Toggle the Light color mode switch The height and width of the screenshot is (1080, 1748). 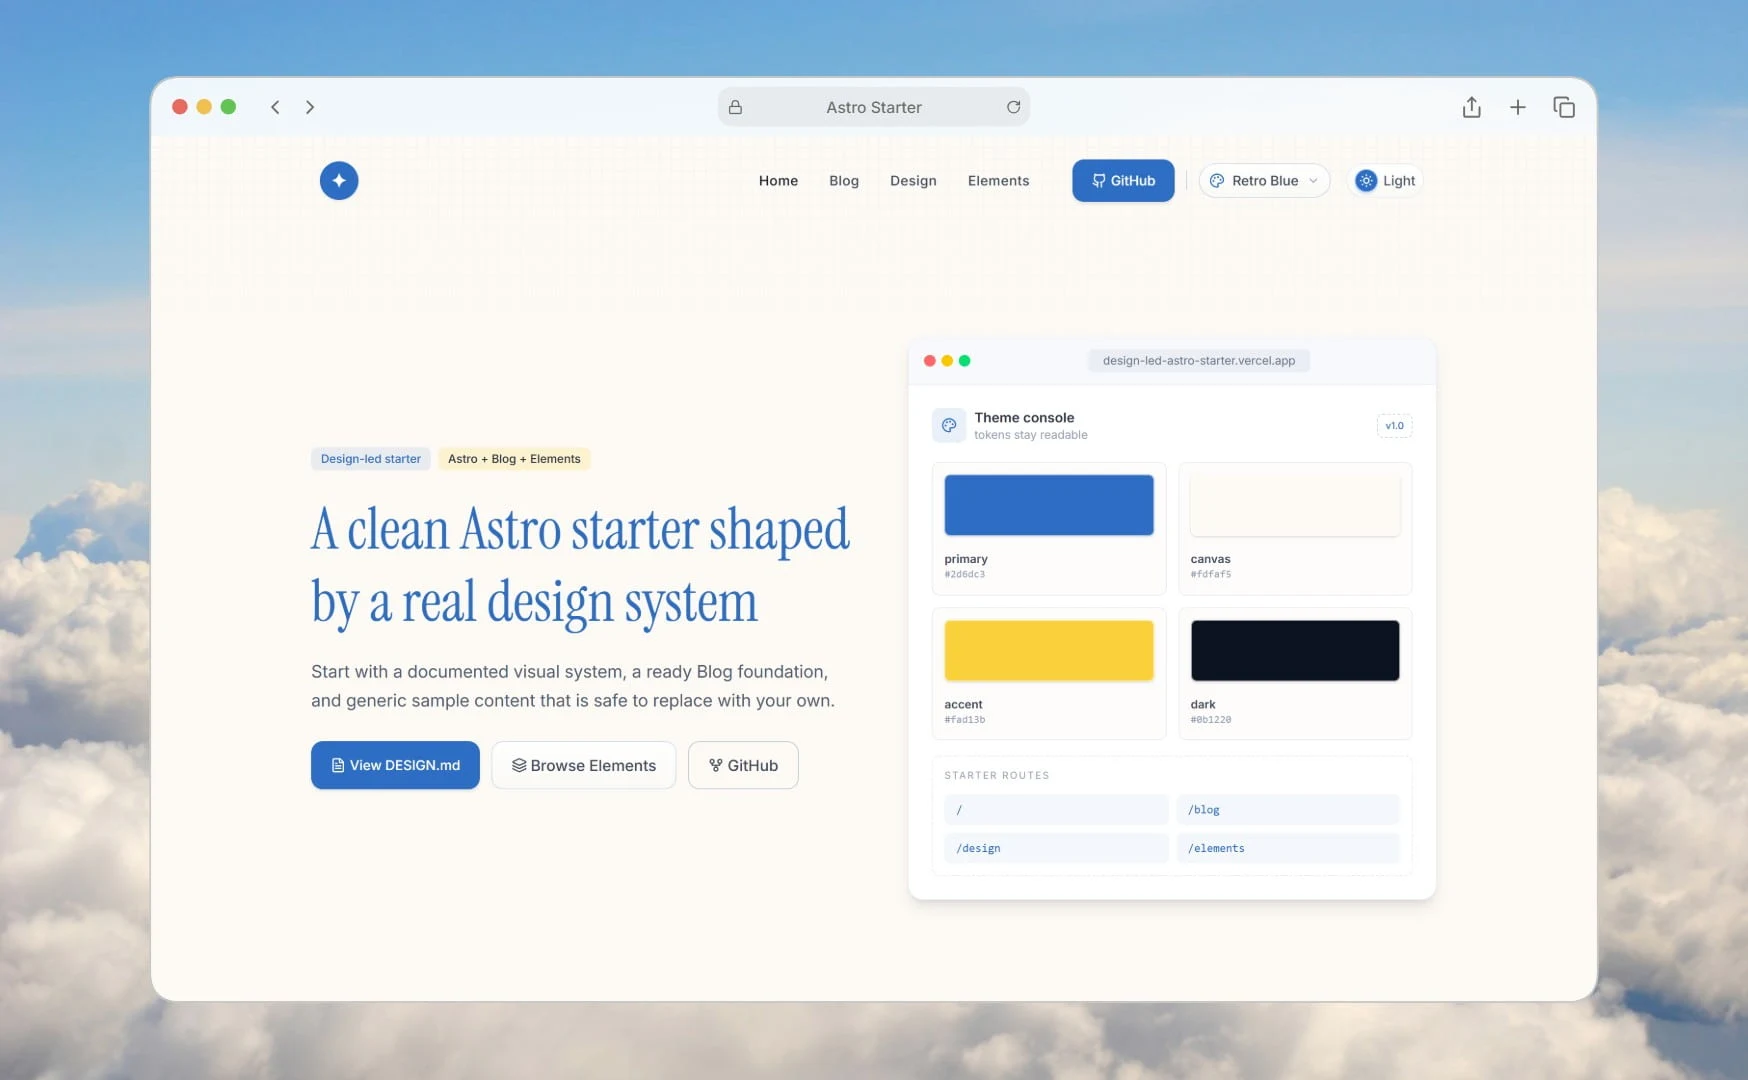pos(1386,181)
